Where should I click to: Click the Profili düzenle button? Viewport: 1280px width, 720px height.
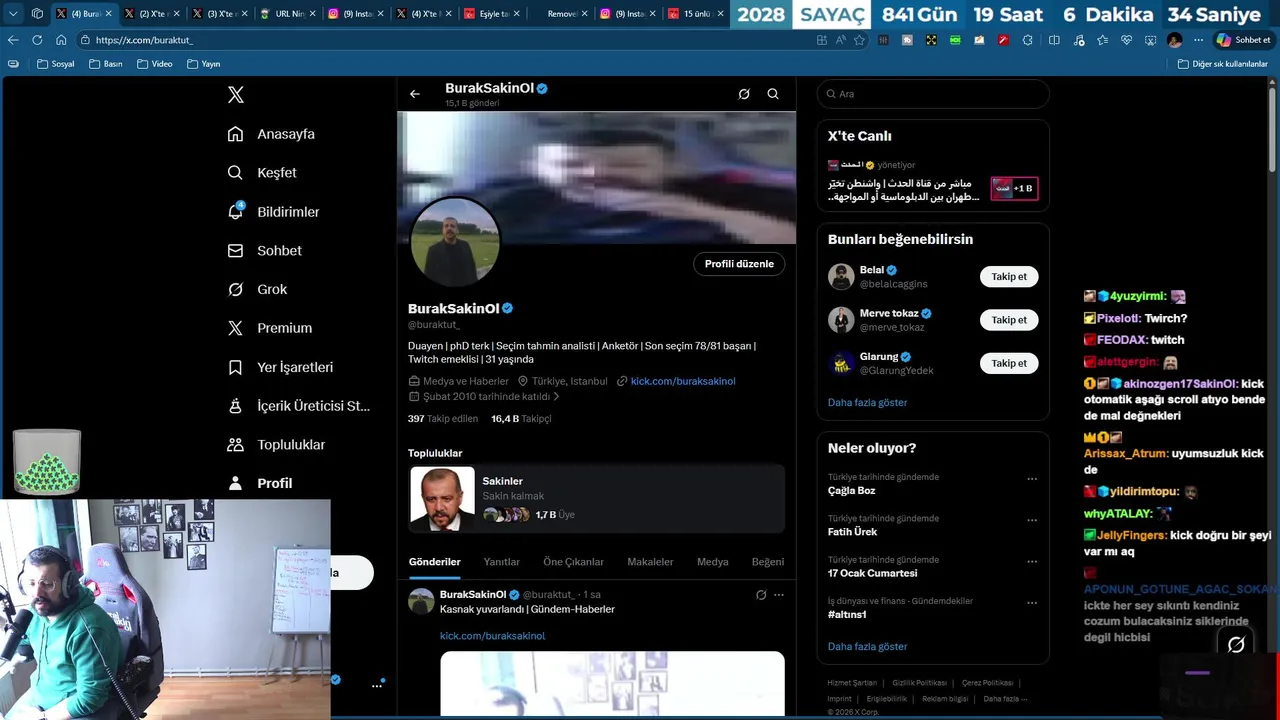point(739,264)
